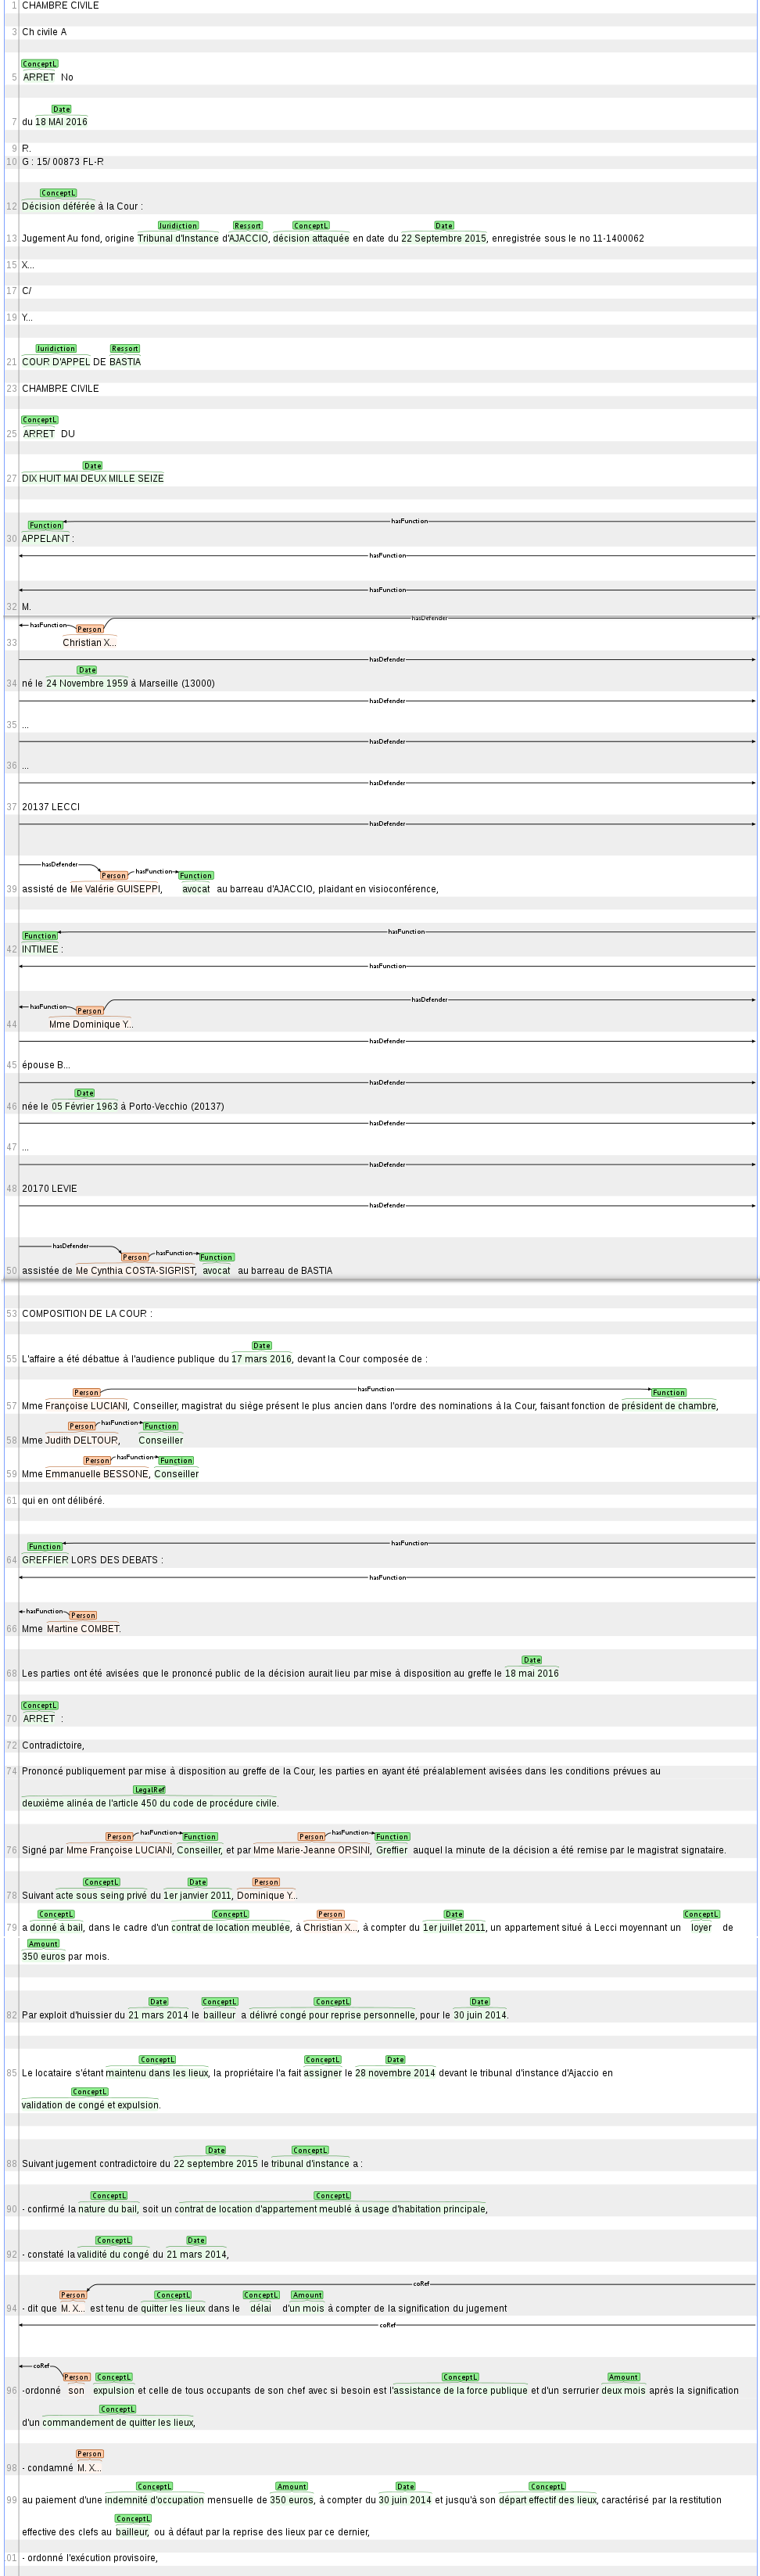Click the text 'Ch civile A'
Image resolution: width=760 pixels, height=2576 pixels.
[x=44, y=32]
